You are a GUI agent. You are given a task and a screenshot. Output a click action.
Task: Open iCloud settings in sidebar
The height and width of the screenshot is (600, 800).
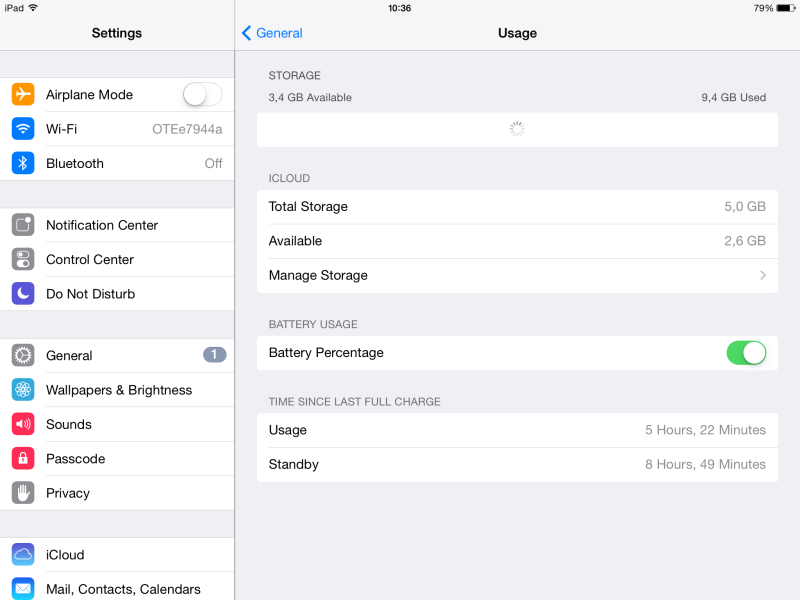tap(117, 555)
